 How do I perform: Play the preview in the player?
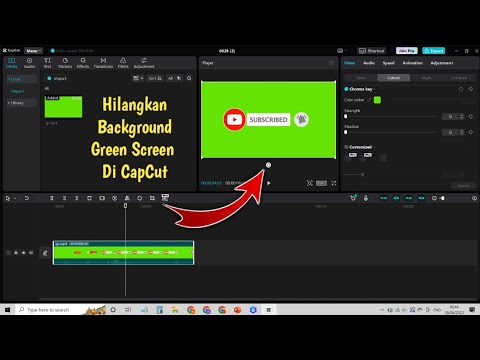tap(269, 183)
